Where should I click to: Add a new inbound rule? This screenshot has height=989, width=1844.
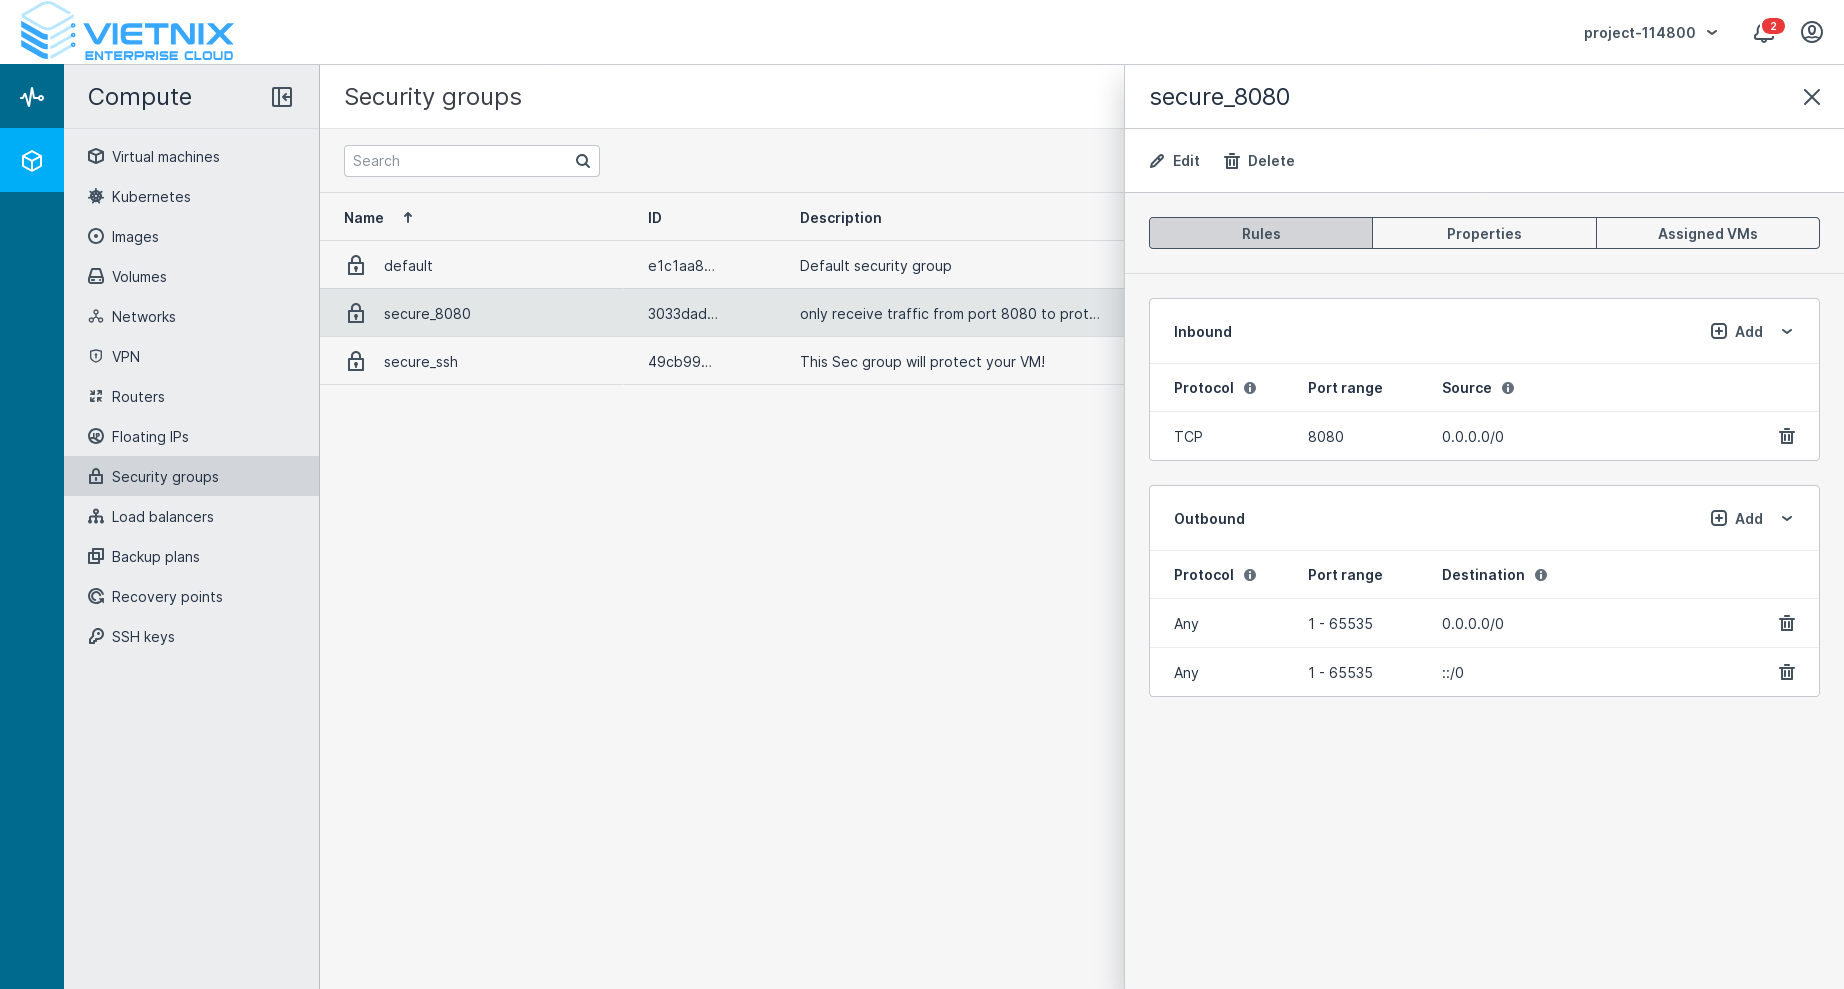(x=1737, y=332)
